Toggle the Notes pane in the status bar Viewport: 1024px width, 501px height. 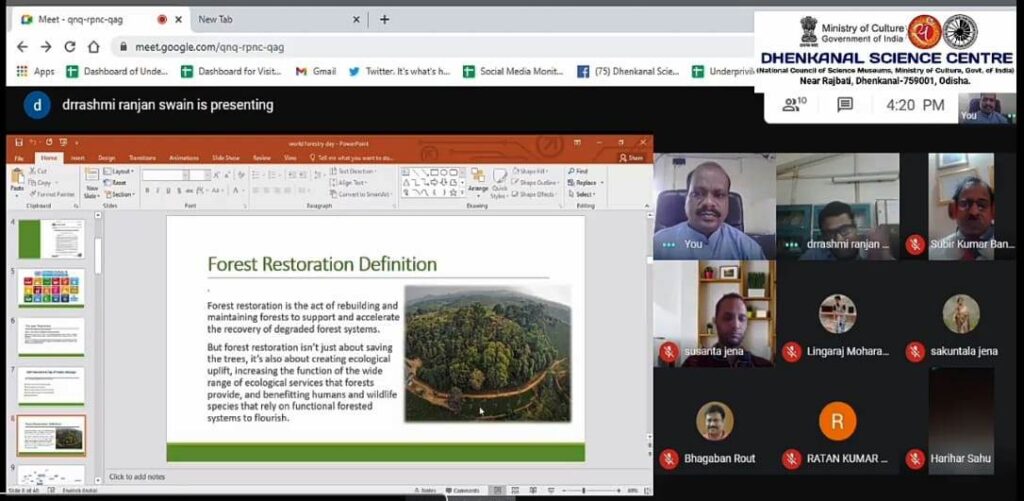pos(425,490)
